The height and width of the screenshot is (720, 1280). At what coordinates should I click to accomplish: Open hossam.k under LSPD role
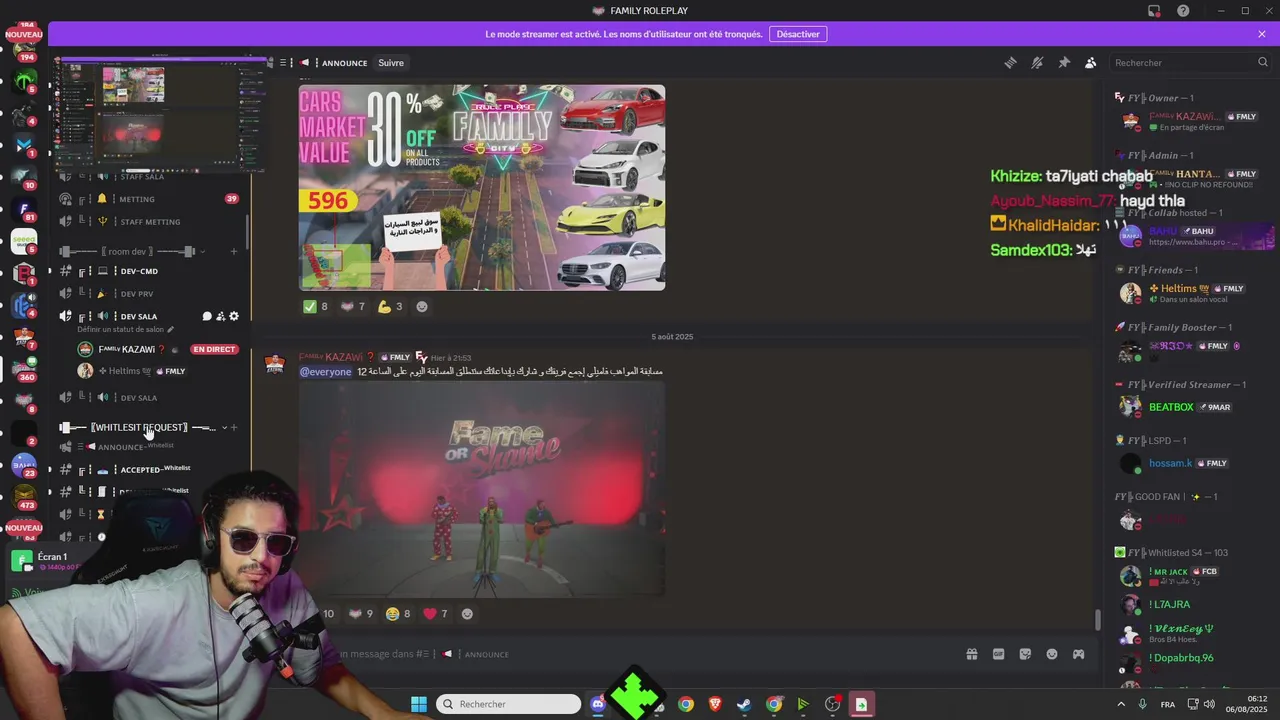click(x=1190, y=464)
